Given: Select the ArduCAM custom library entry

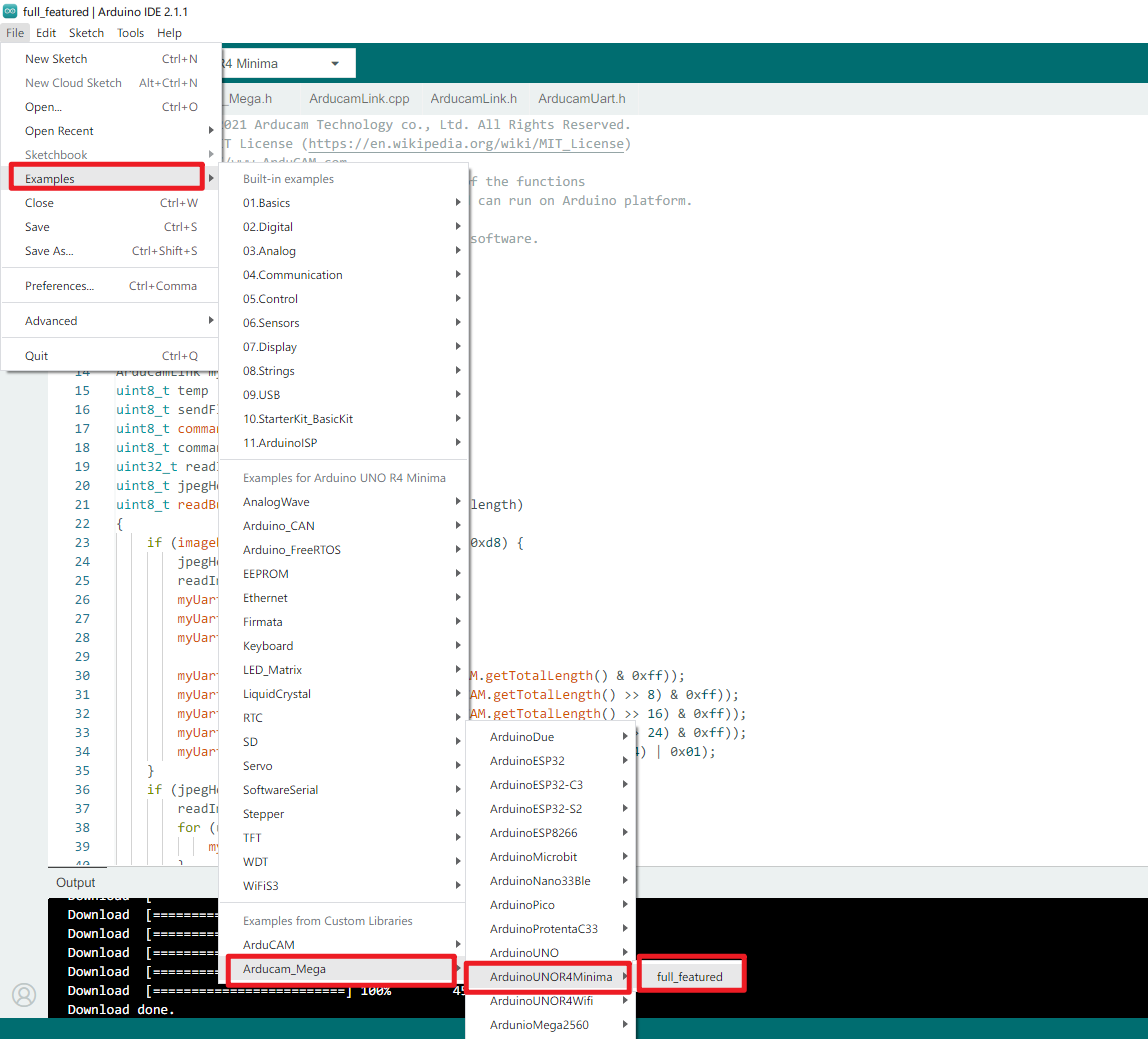Looking at the screenshot, I should click(344, 945).
